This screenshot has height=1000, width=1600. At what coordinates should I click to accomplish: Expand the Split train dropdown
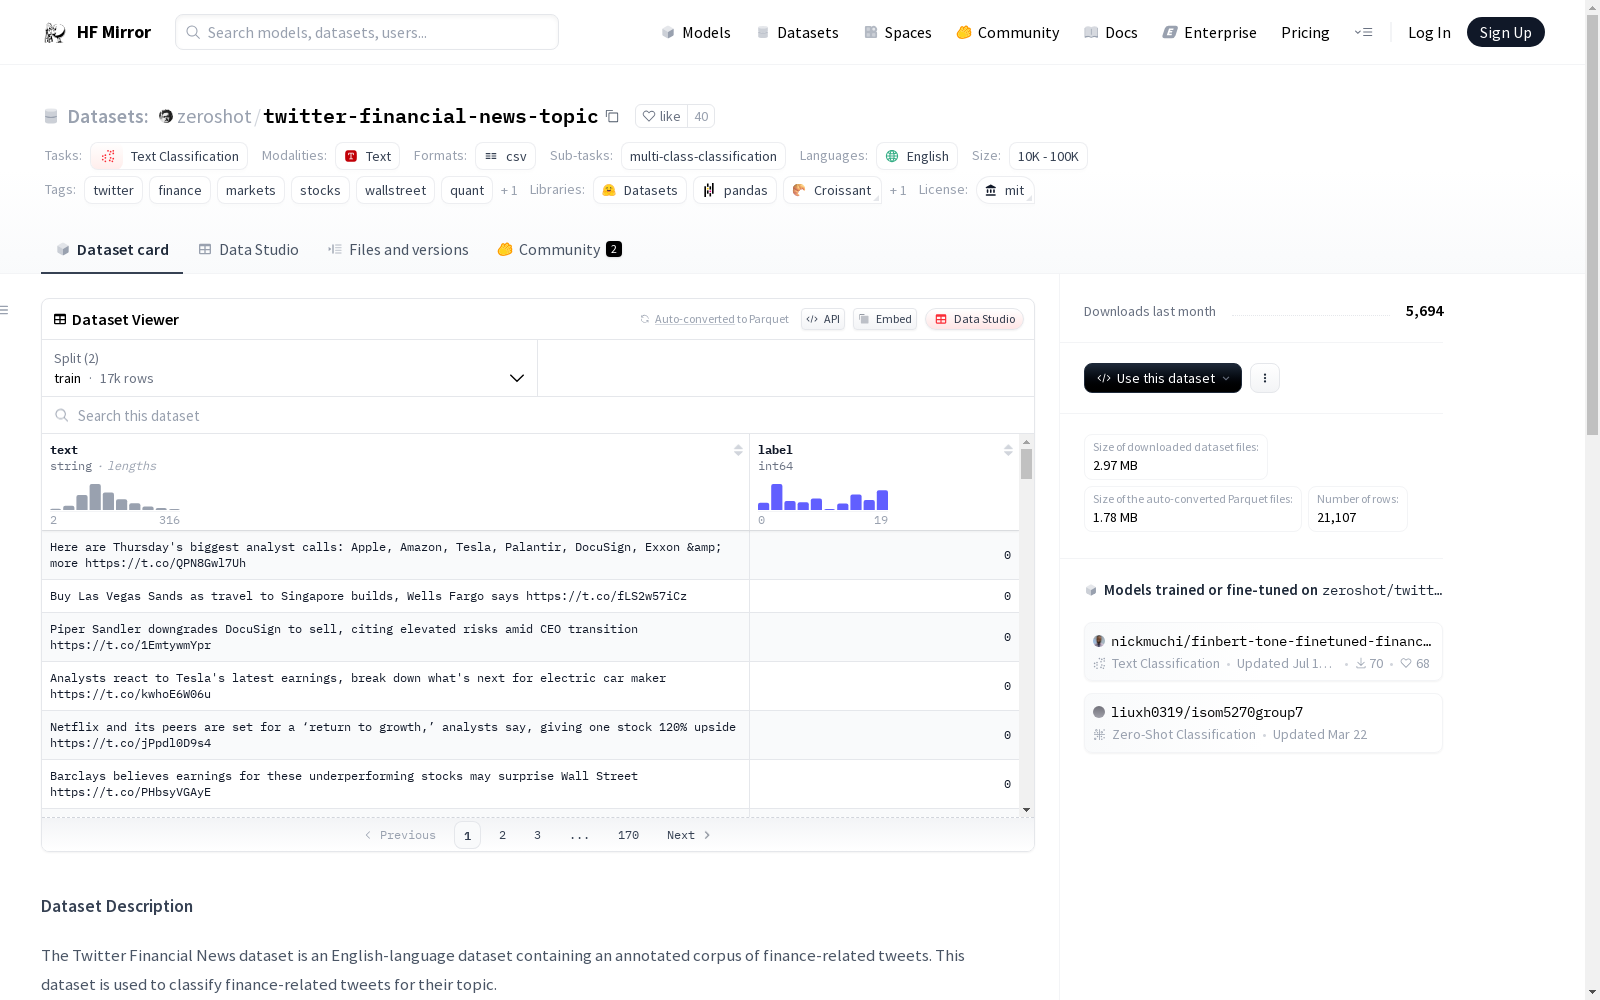[x=290, y=368]
